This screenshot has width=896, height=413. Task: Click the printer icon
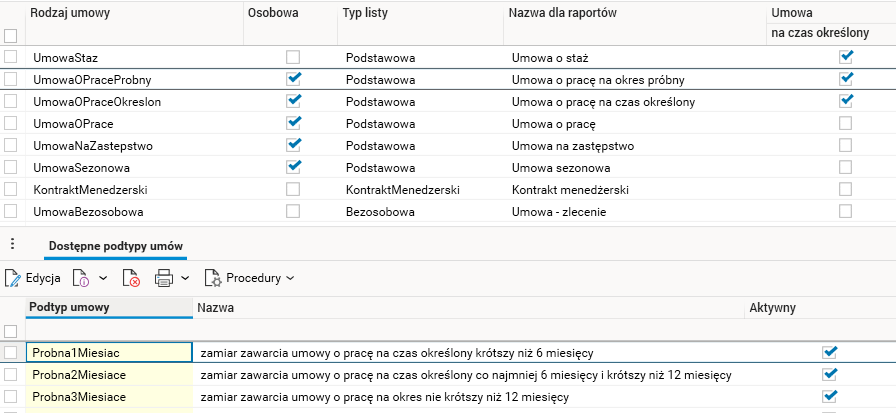click(164, 278)
